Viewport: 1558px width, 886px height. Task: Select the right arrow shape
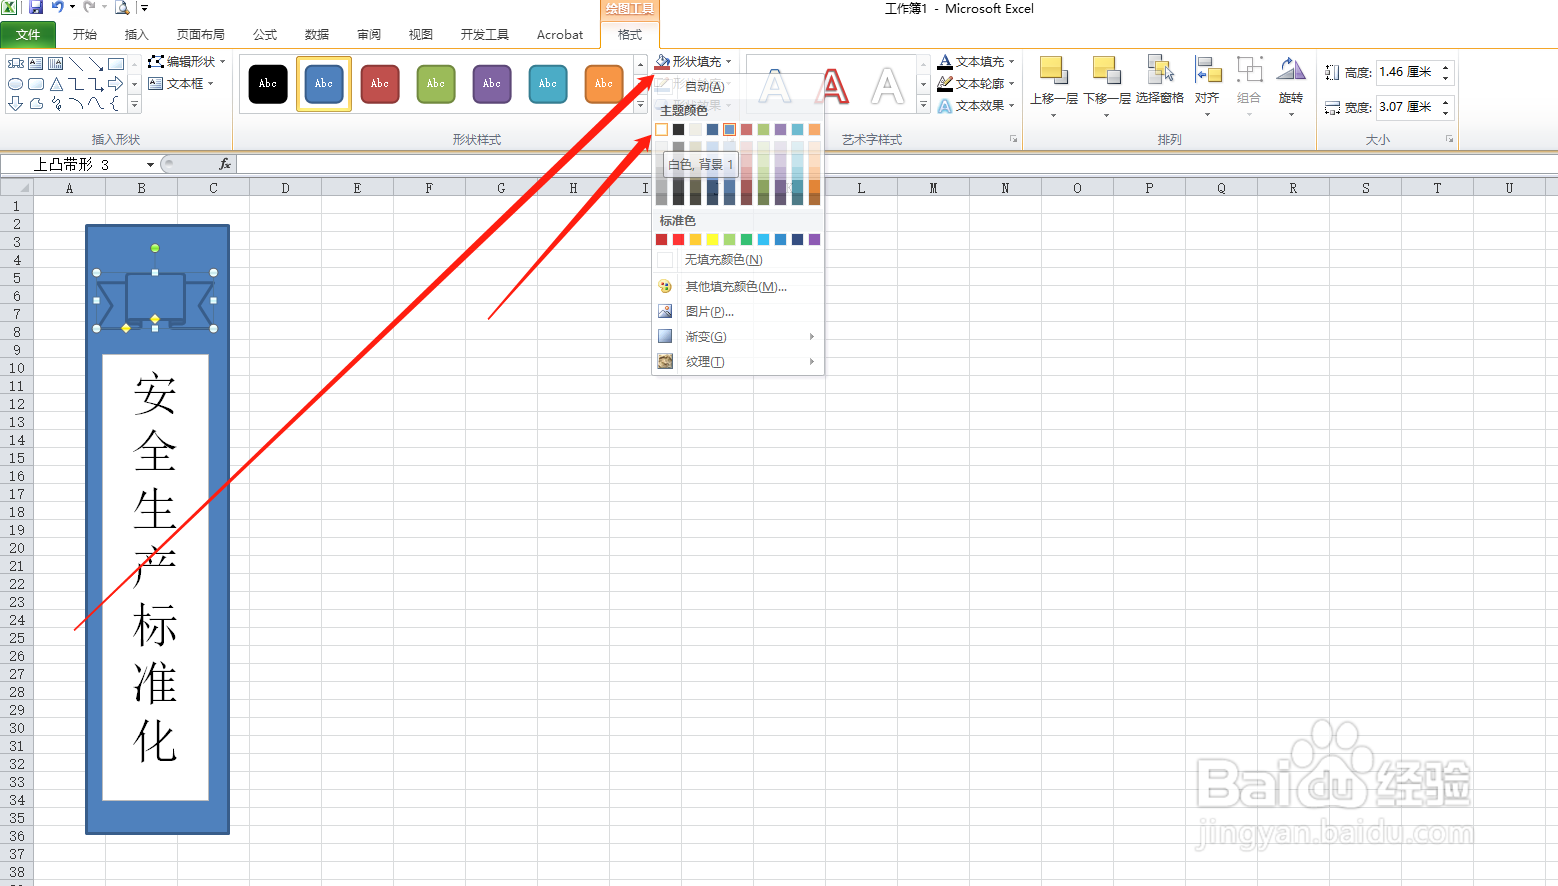click(x=116, y=84)
